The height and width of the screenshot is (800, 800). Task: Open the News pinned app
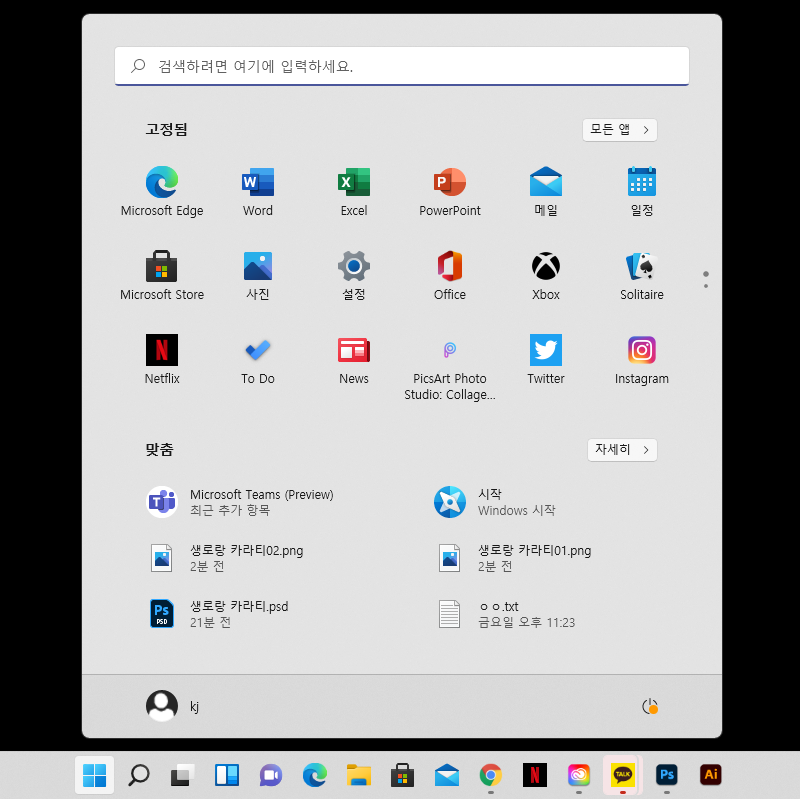[x=354, y=360]
